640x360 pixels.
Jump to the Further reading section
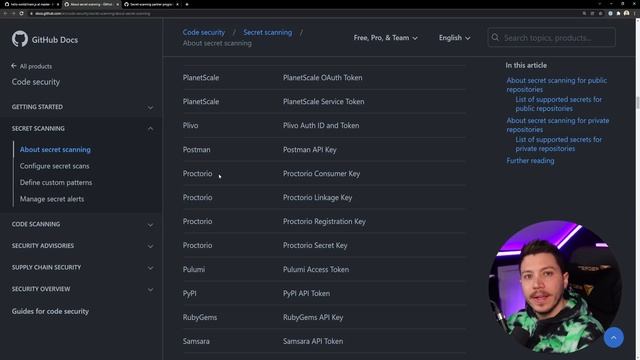[x=530, y=161]
